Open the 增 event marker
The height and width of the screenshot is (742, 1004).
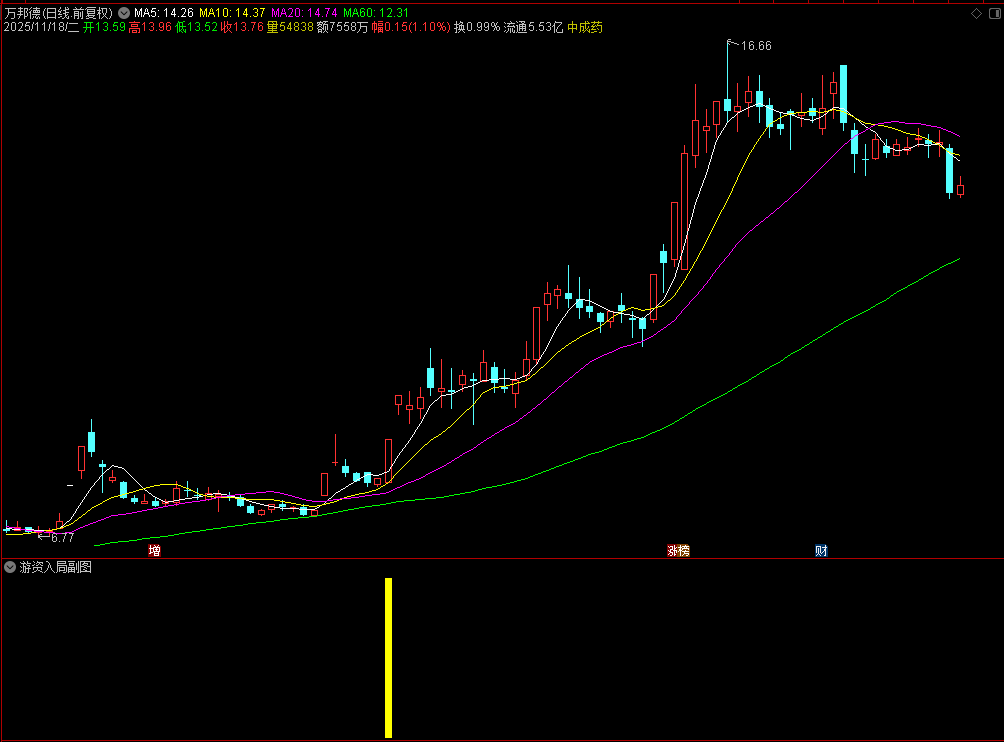pos(154,551)
